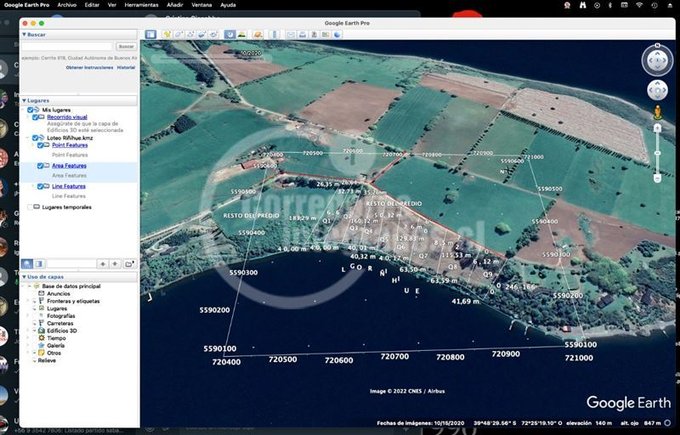Click the Tiempo weather sun icon
Viewport: 680px width, 435px height.
[x=42, y=338]
